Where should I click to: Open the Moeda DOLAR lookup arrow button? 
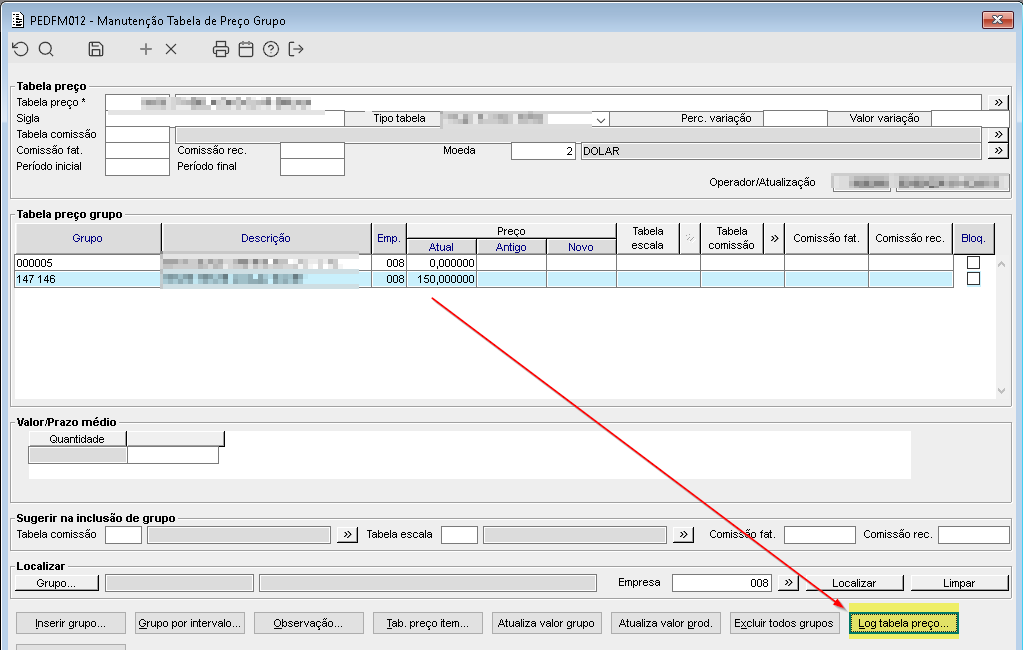(998, 151)
